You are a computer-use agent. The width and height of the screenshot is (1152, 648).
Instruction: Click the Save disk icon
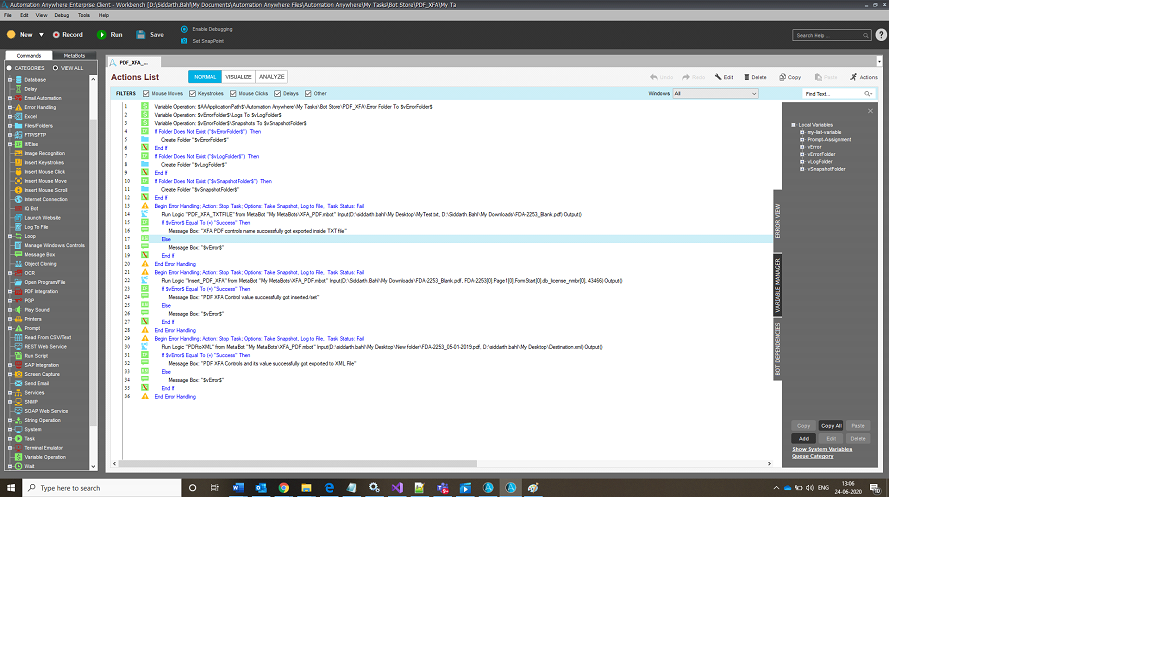140,35
